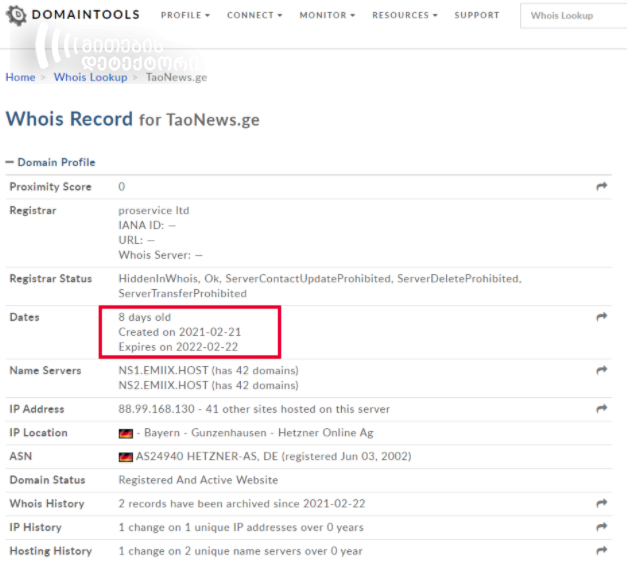Click share arrow in IP History row
Screen dimensions: 627x563
[x=601, y=527]
